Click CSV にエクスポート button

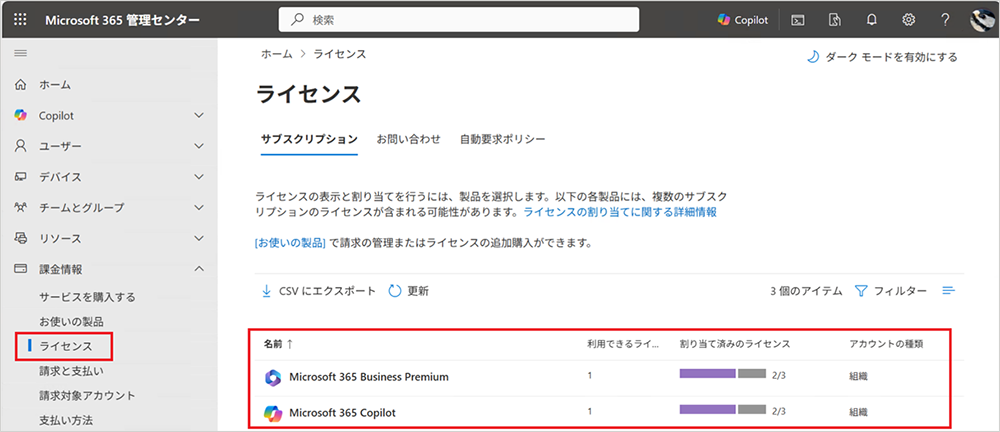(x=319, y=291)
